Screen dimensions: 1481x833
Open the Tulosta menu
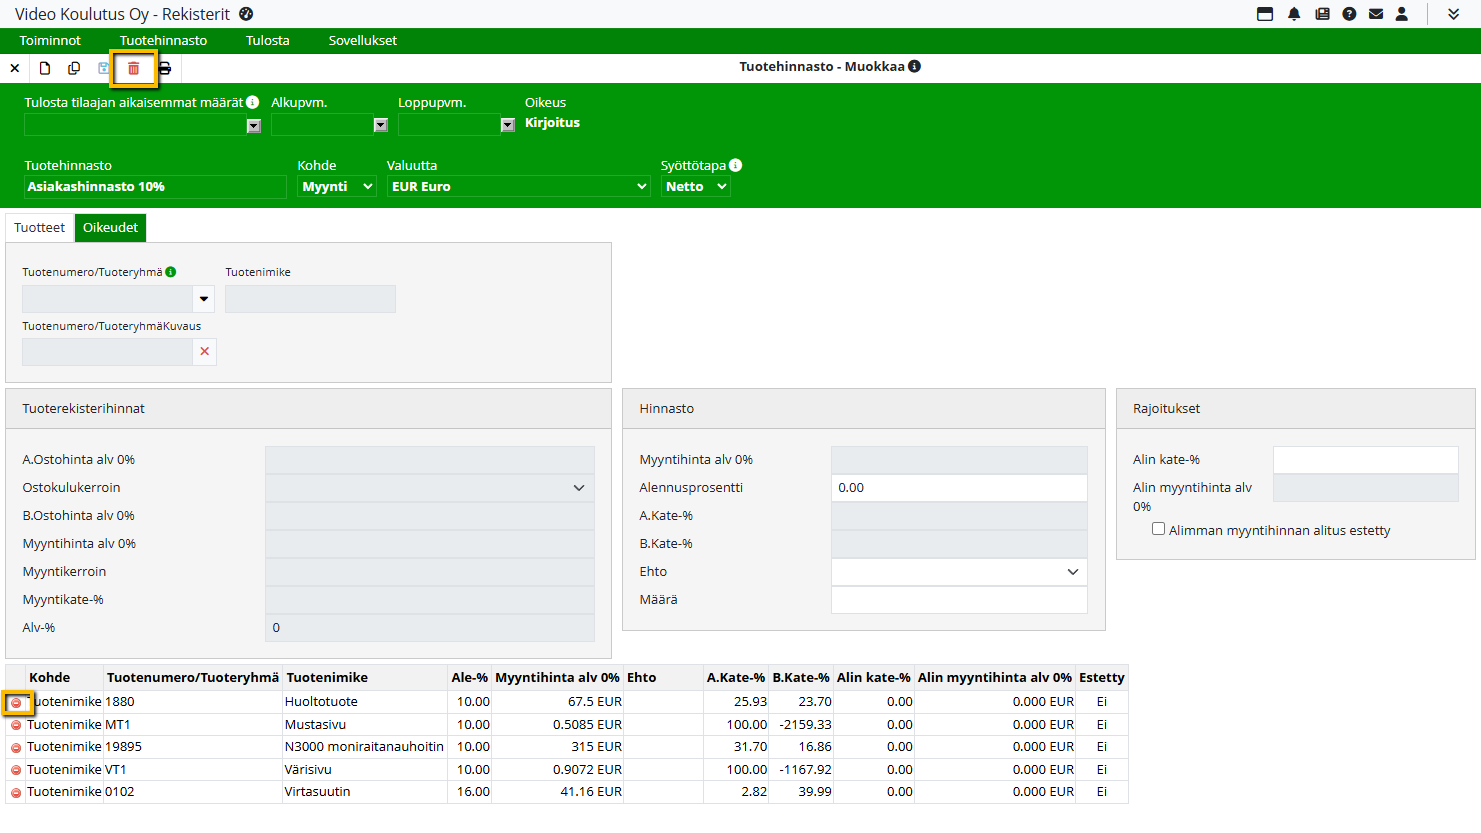[x=267, y=41]
